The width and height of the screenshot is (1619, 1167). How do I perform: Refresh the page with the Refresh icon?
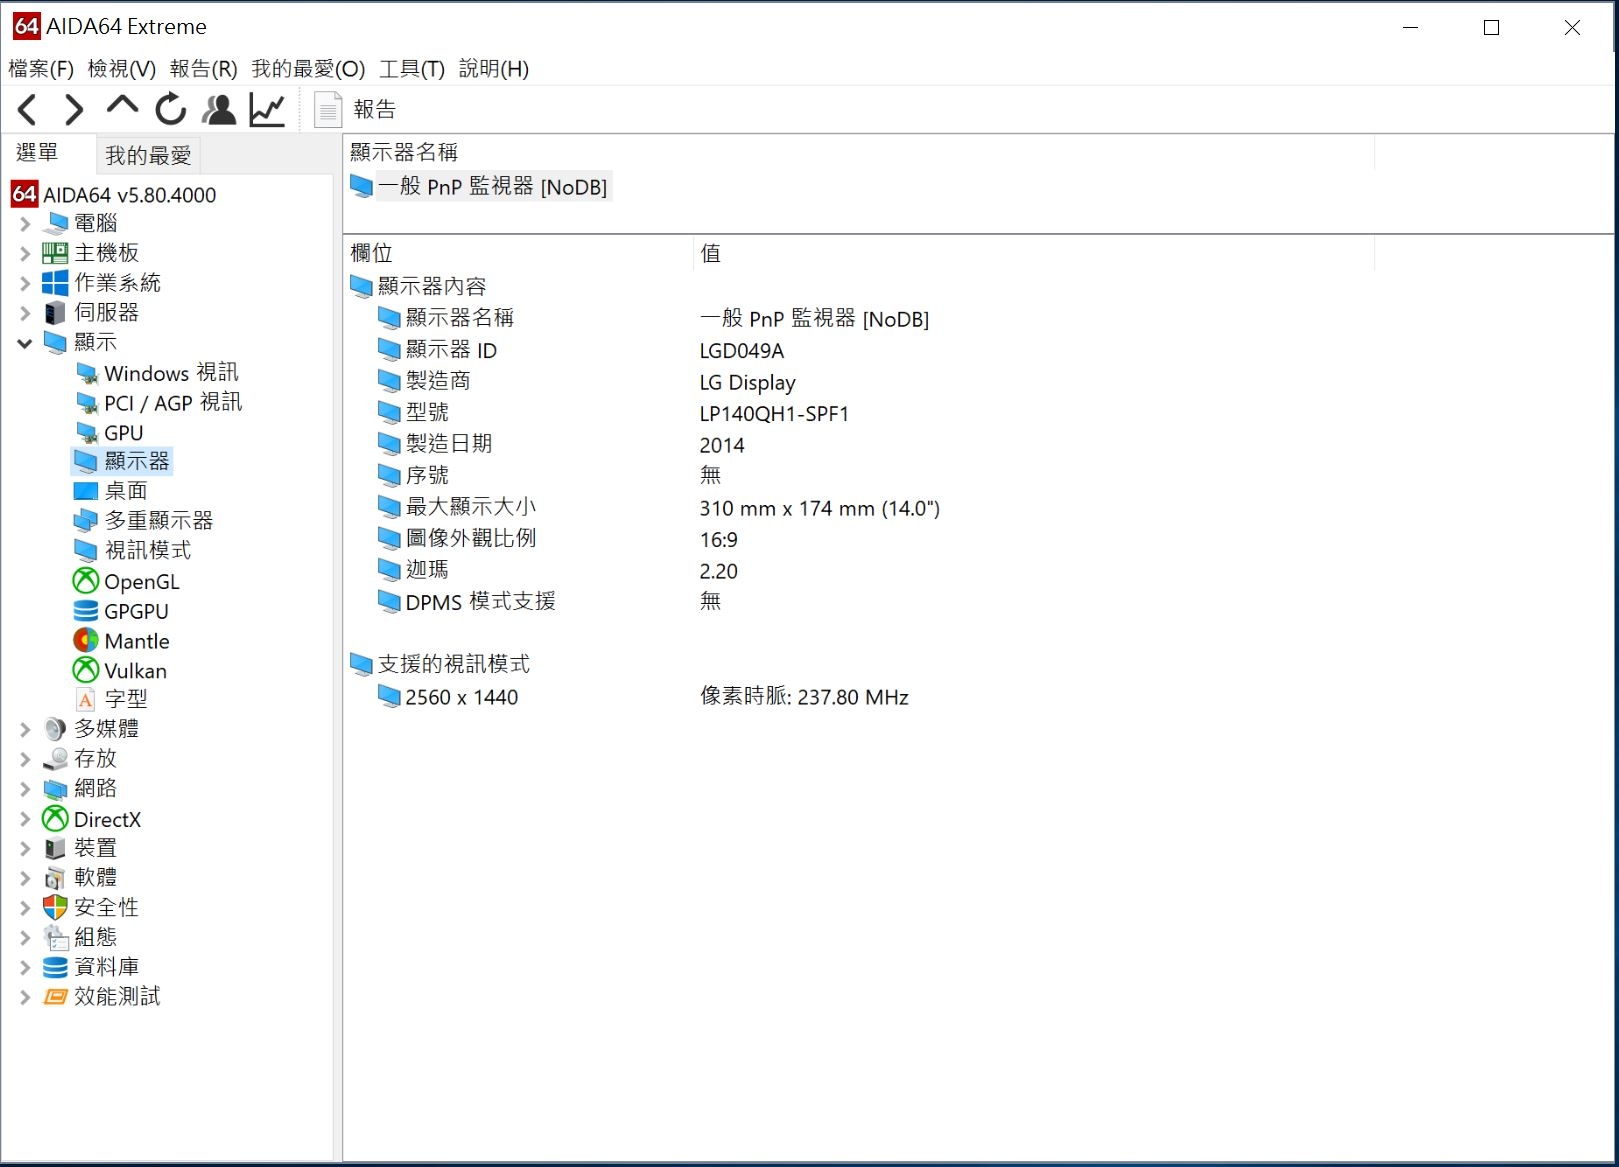pos(171,109)
